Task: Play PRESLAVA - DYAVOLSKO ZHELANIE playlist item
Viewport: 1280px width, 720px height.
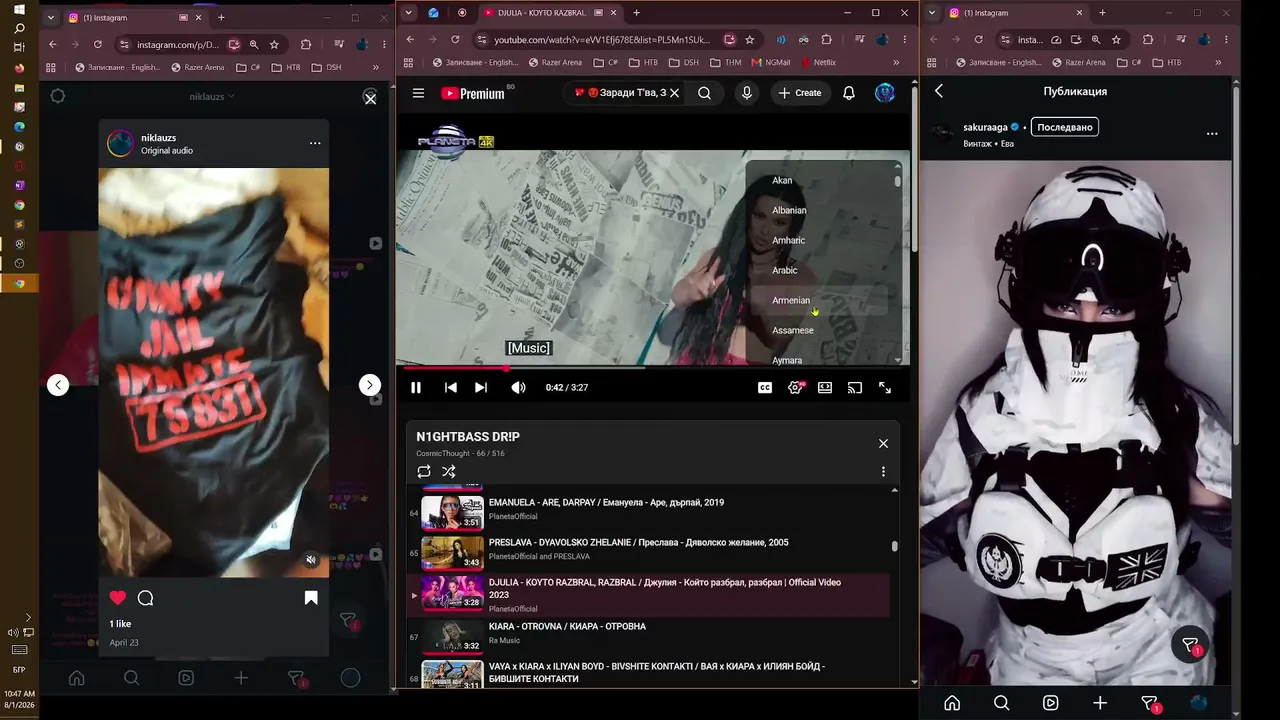Action: [x=648, y=552]
